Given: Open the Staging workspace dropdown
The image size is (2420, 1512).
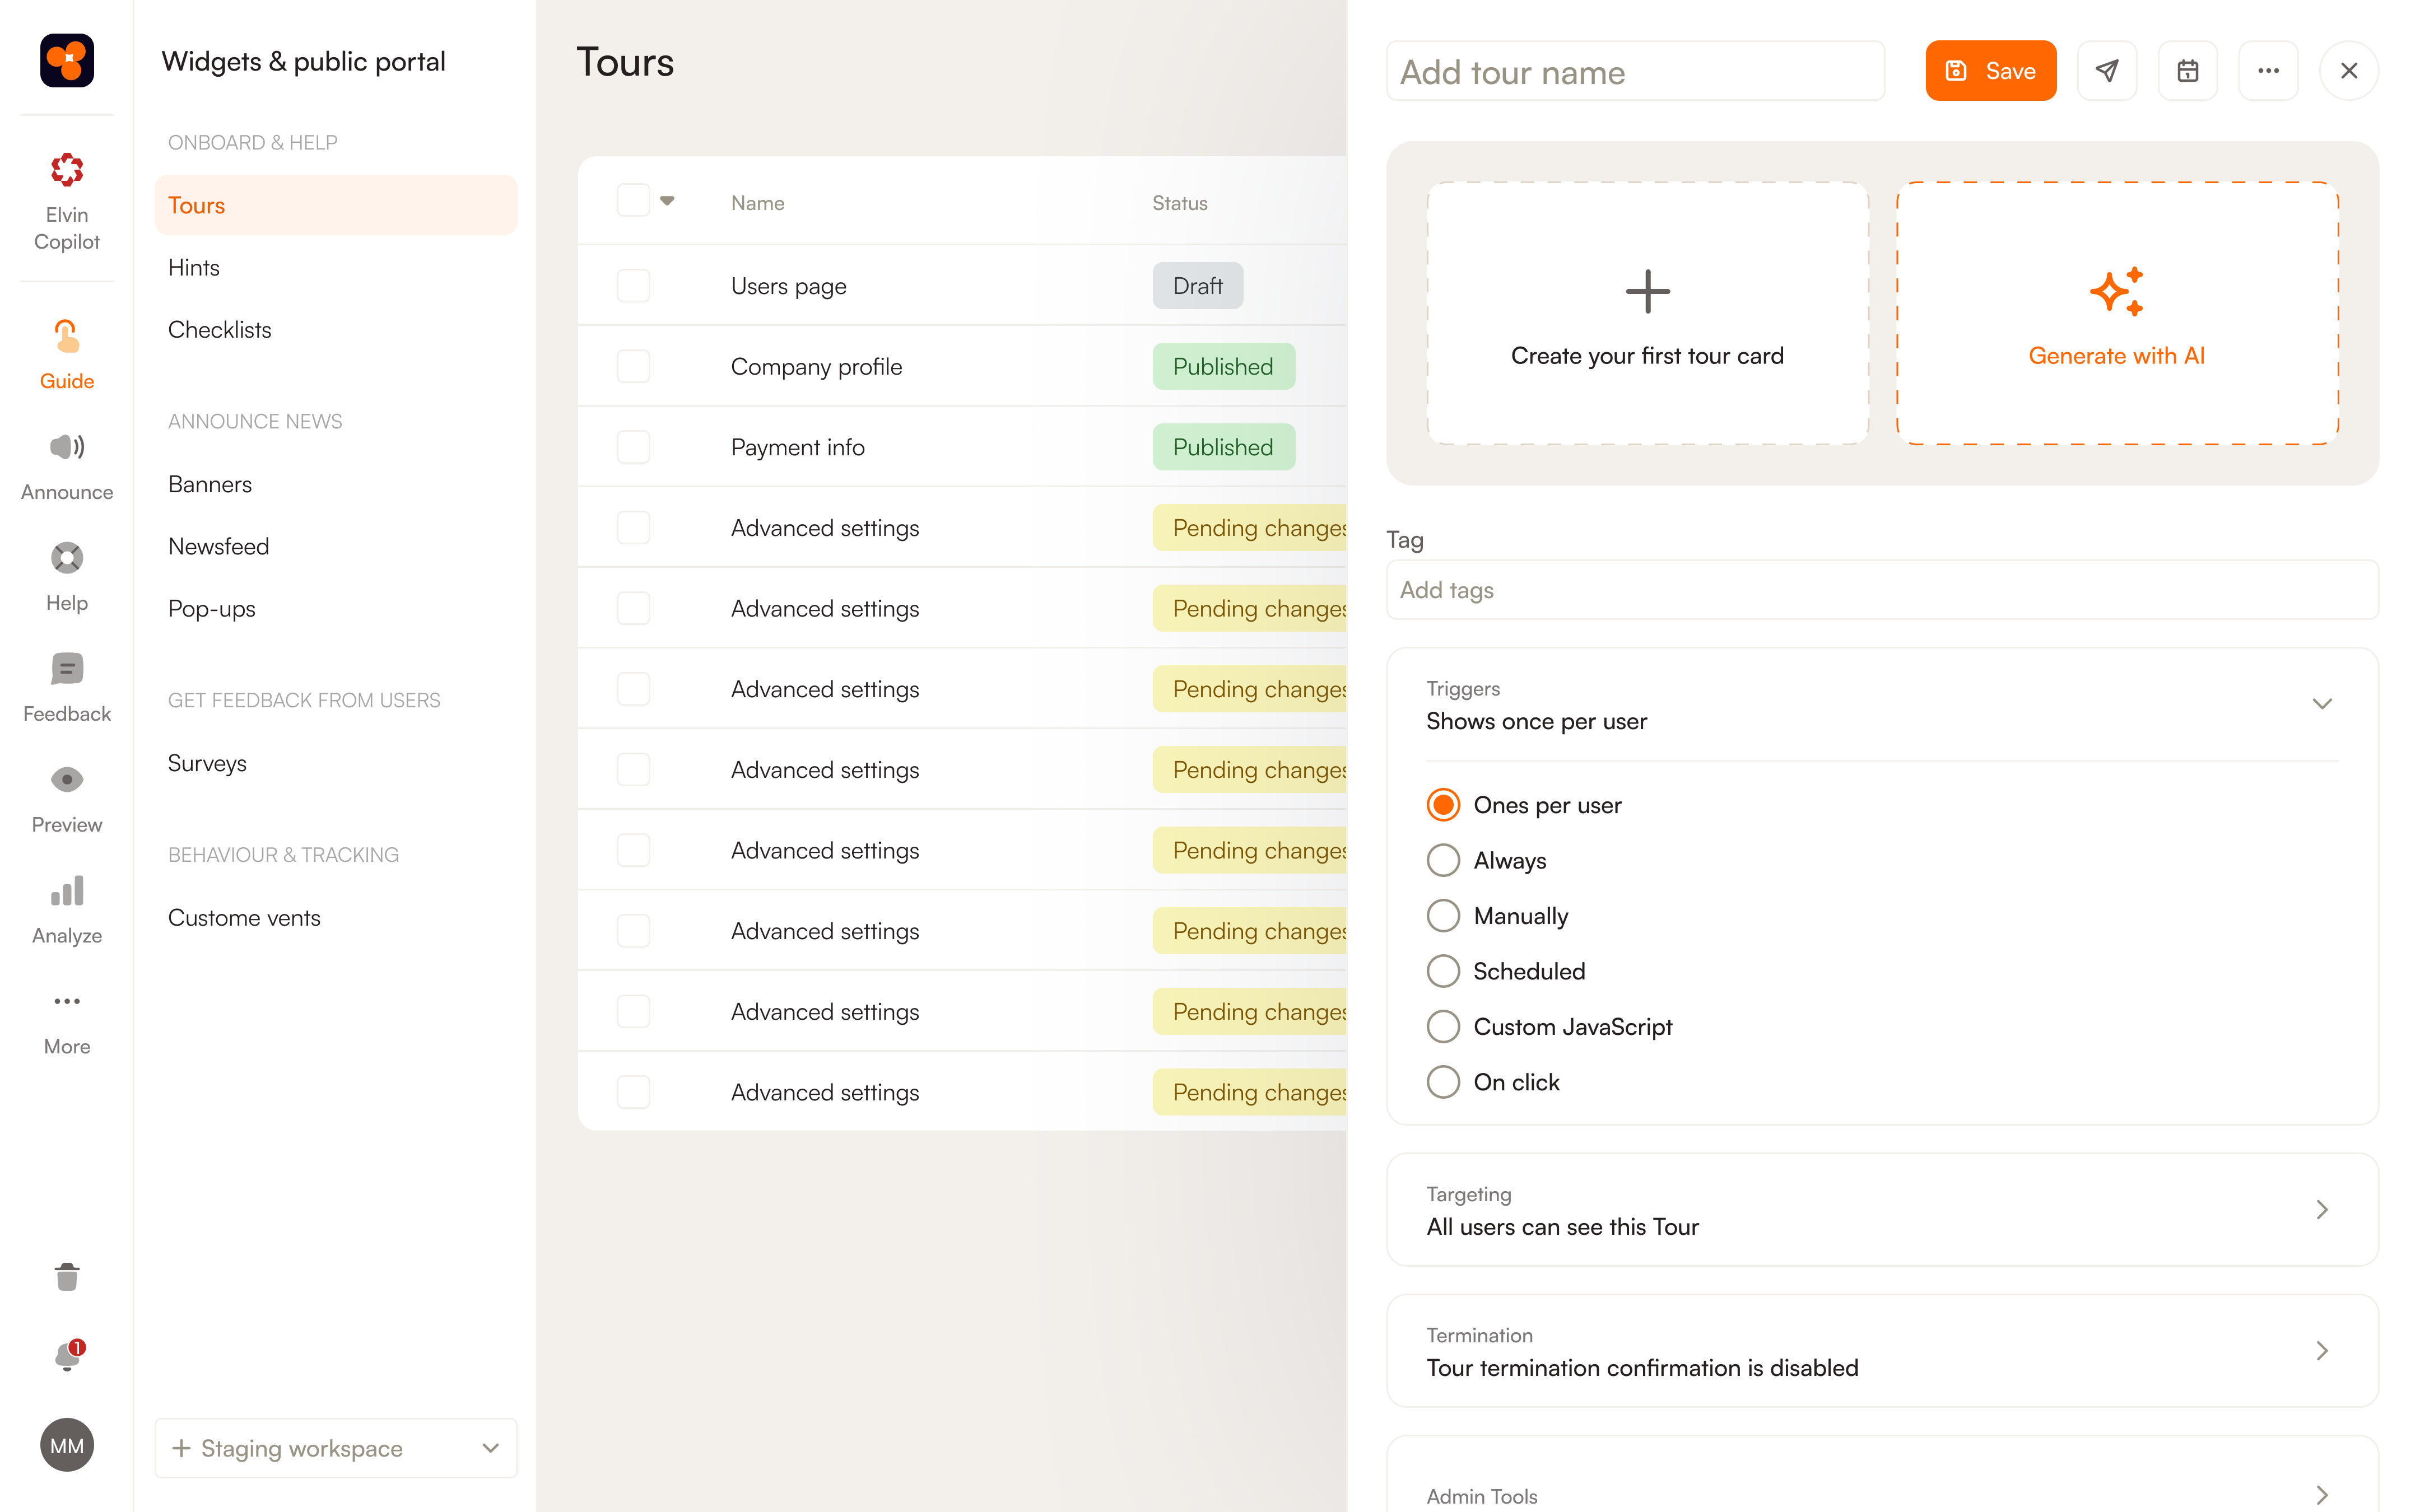Looking at the screenshot, I should point(336,1448).
